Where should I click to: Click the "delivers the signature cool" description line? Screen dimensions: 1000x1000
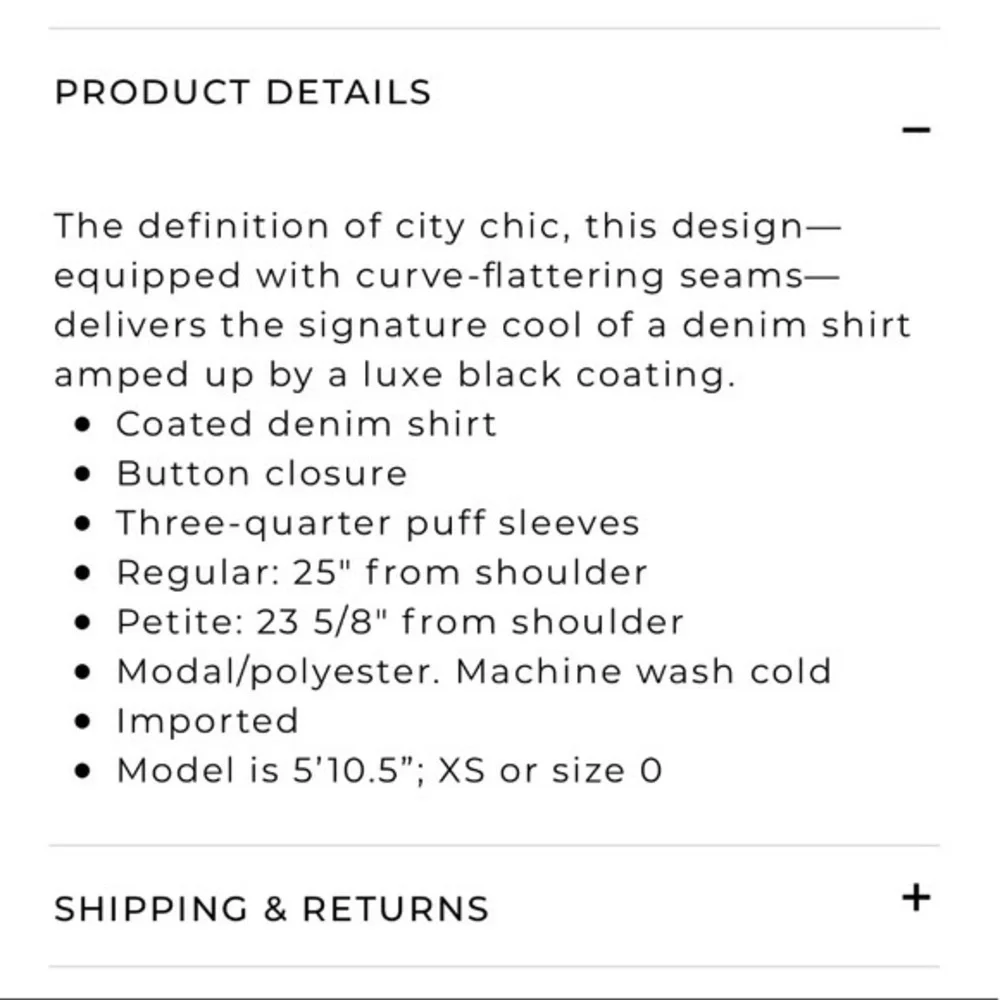[x=481, y=325]
